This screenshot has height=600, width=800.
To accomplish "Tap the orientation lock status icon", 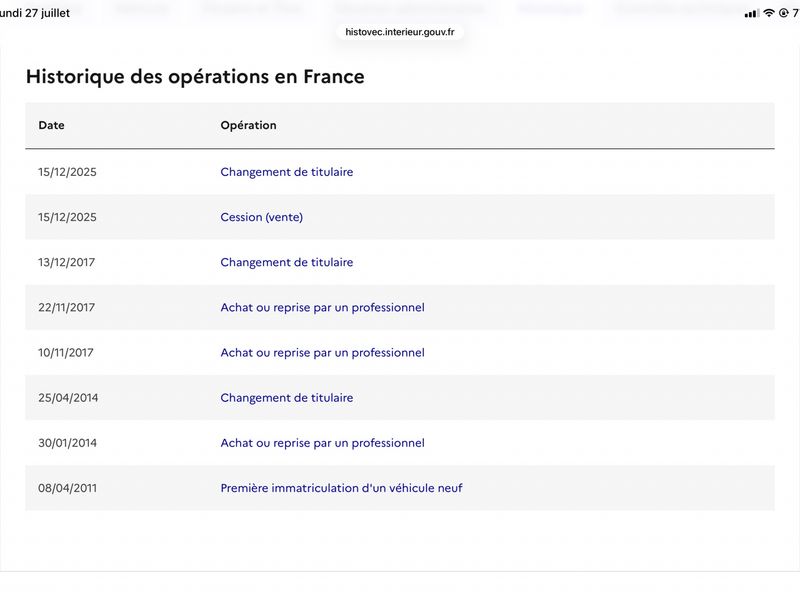I will click(x=784, y=13).
